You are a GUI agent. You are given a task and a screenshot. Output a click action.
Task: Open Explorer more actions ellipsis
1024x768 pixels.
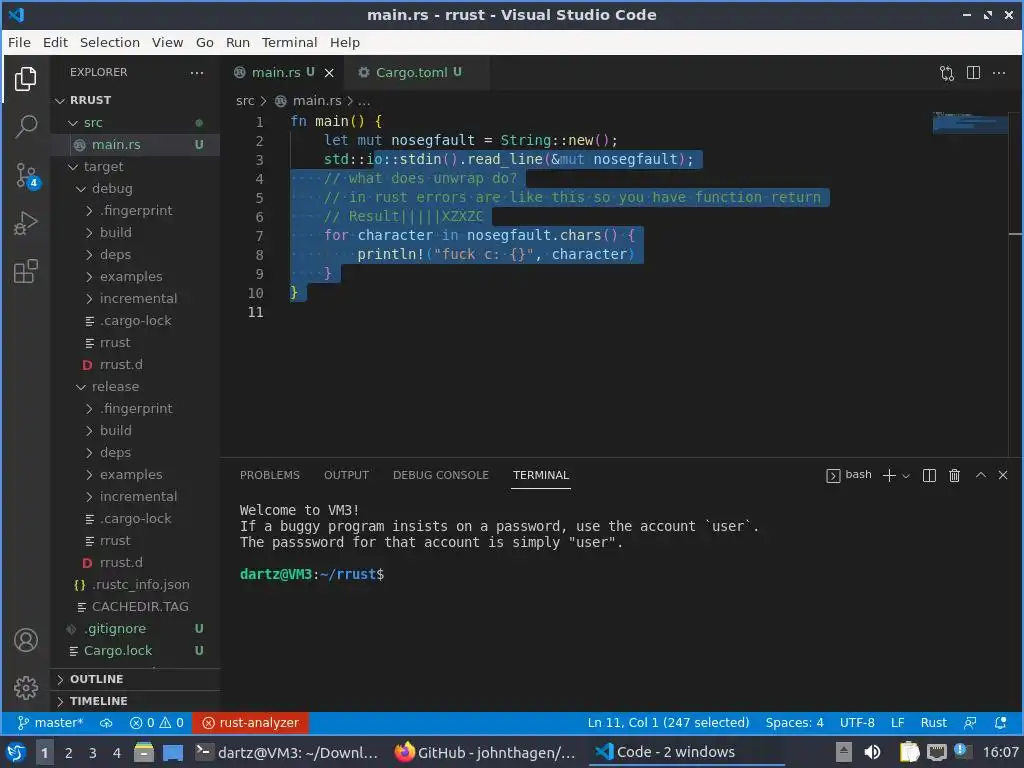pyautogui.click(x=197, y=72)
